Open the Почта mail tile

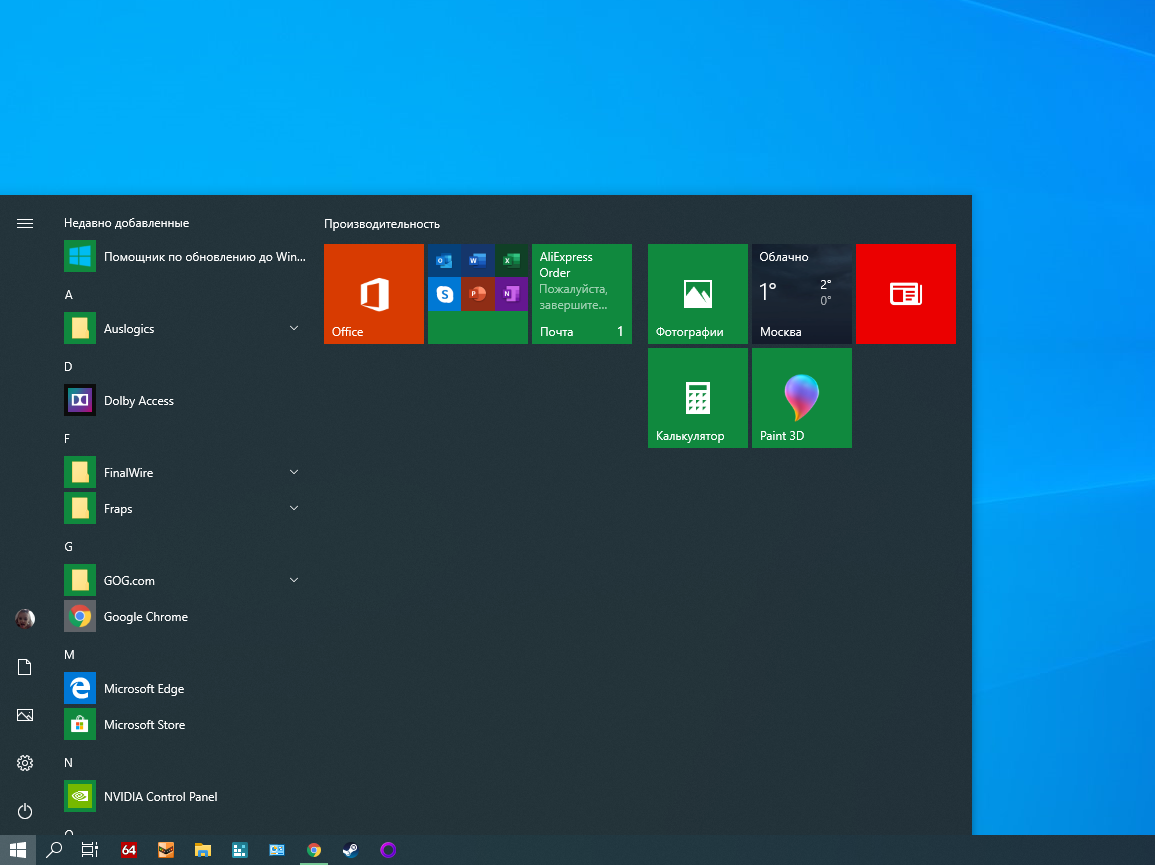coord(581,293)
